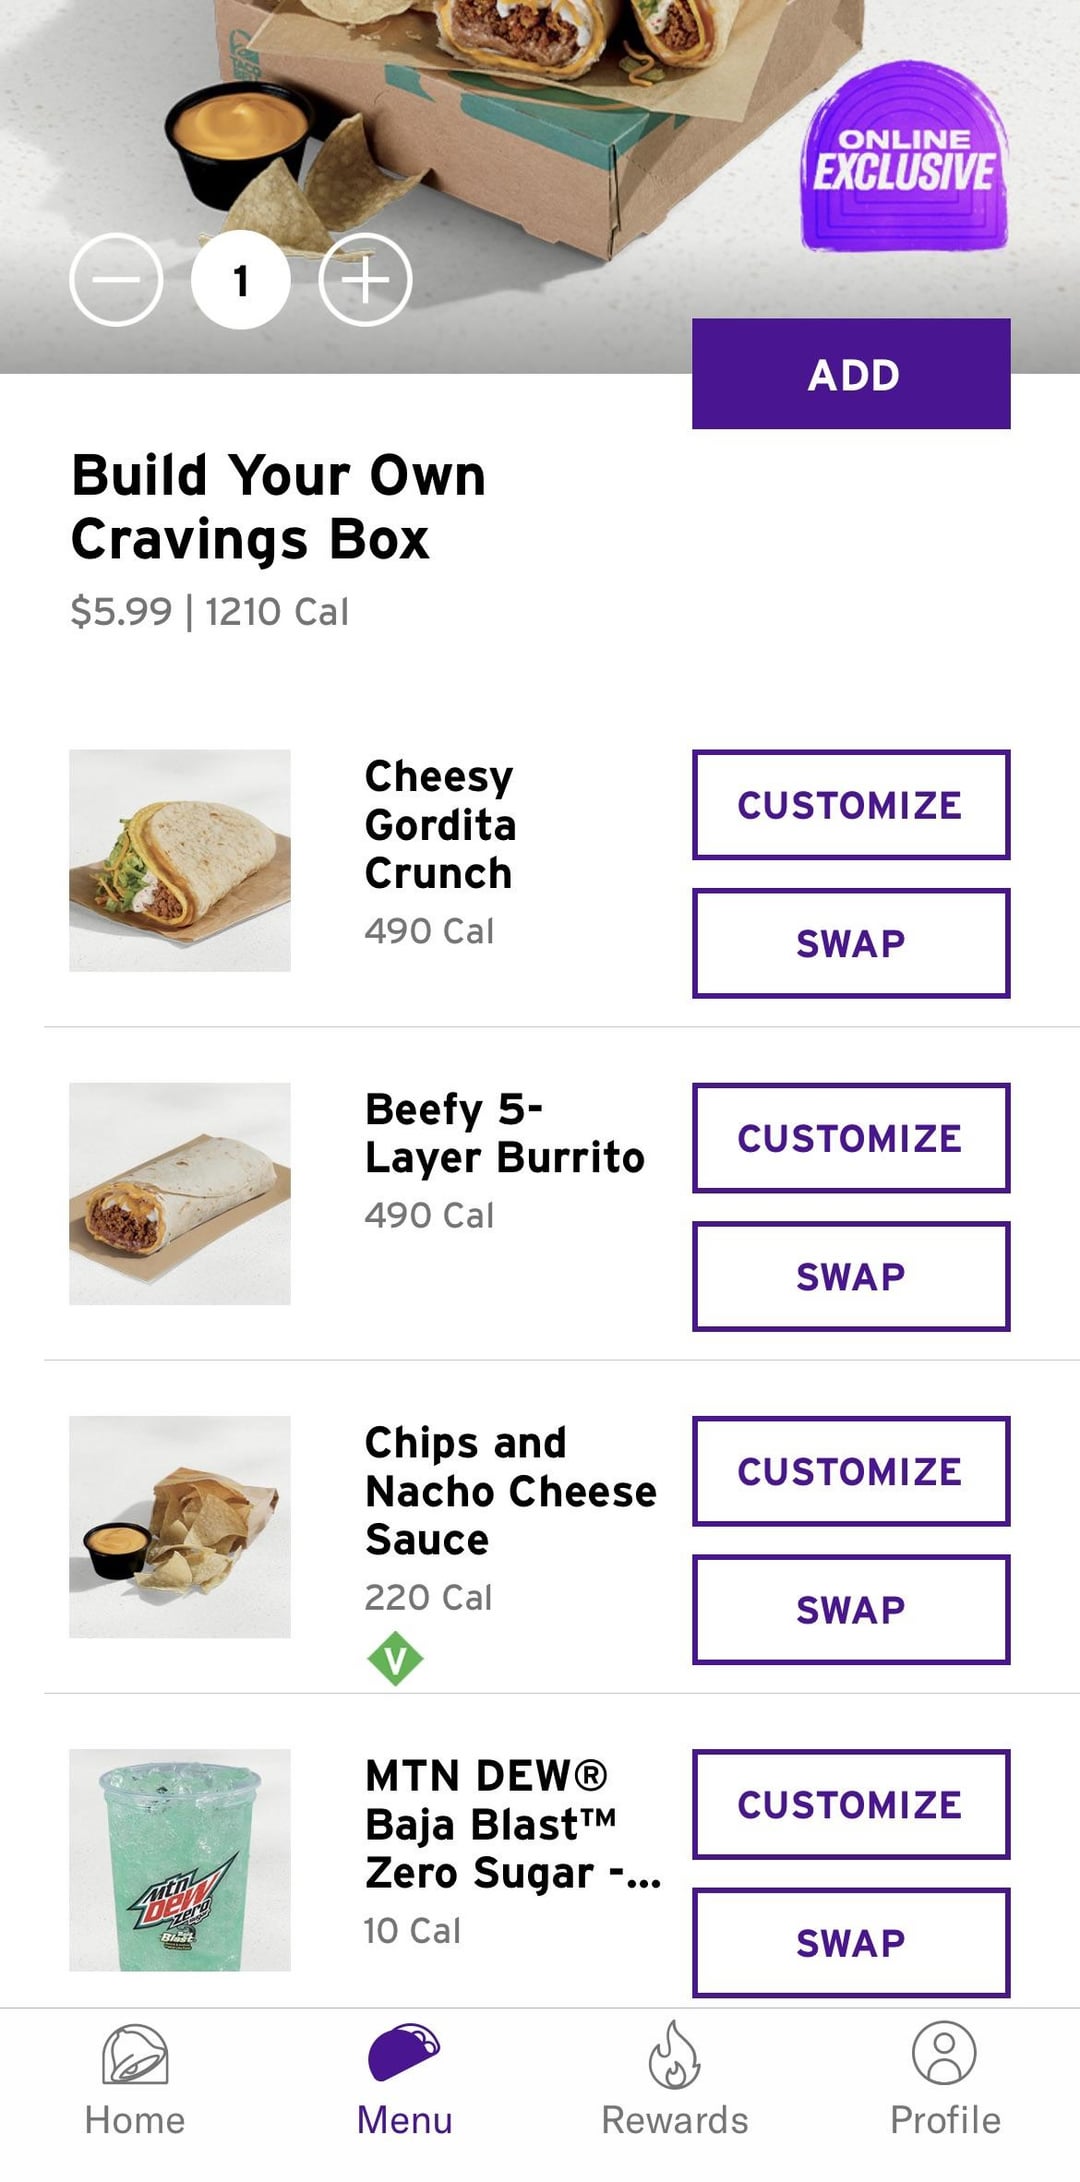Tap the green vegetarian V badge

[x=395, y=1659]
